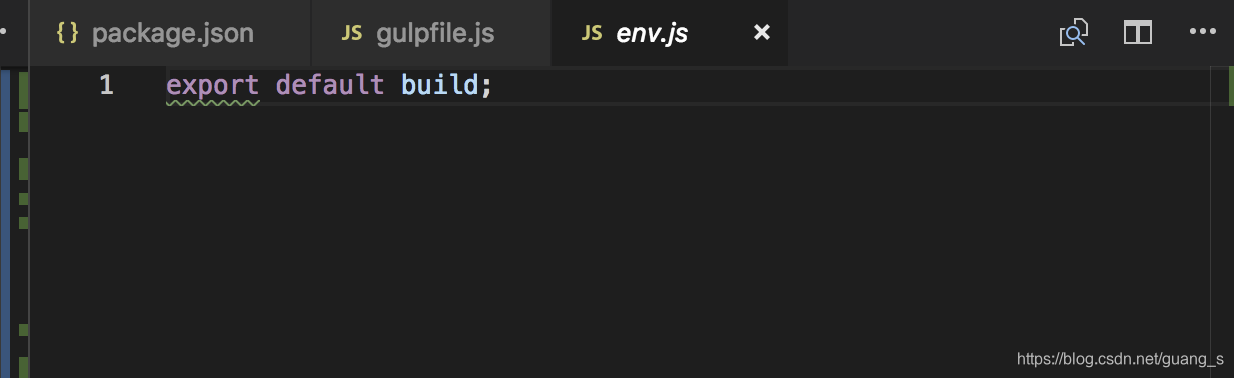The image size is (1234, 378).
Task: Click the JS icon on gulpfile.js tab
Action: pos(352,33)
